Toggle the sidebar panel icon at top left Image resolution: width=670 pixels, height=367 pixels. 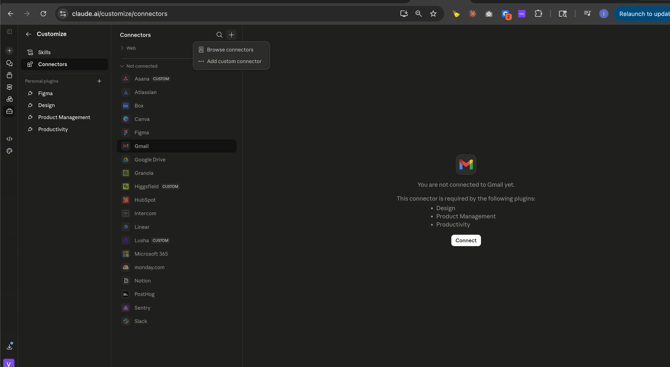pyautogui.click(x=9, y=32)
